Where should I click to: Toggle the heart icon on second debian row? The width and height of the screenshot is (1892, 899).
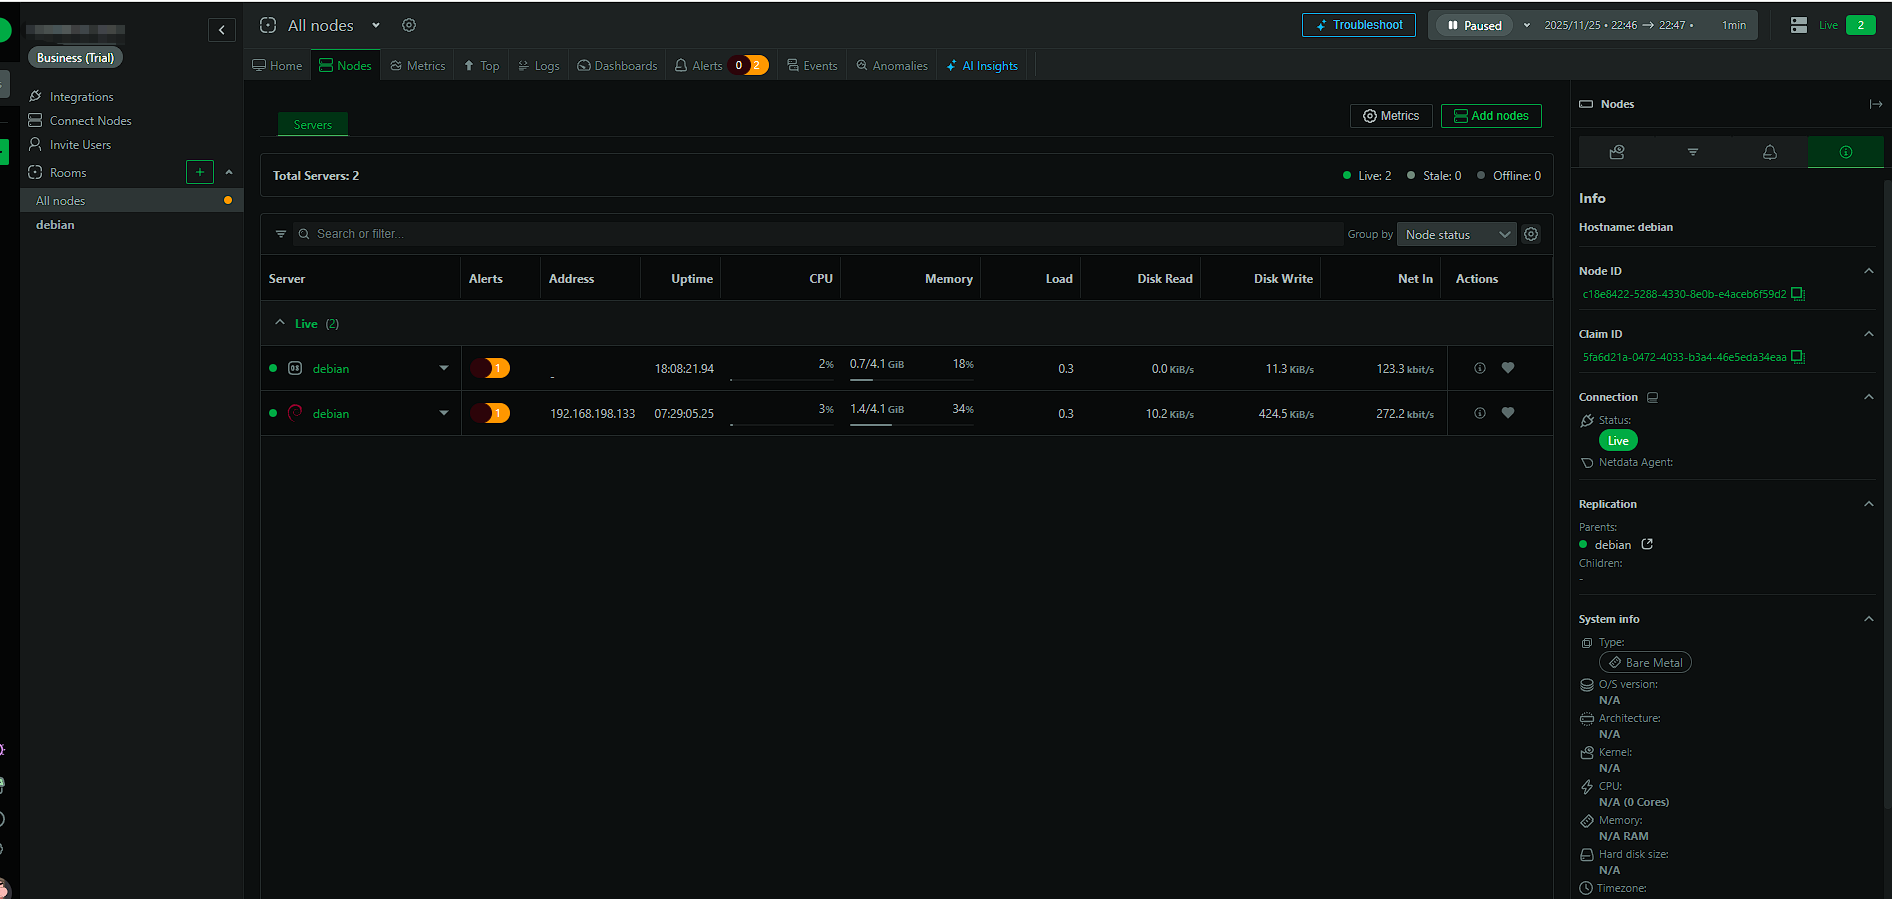[1508, 413]
